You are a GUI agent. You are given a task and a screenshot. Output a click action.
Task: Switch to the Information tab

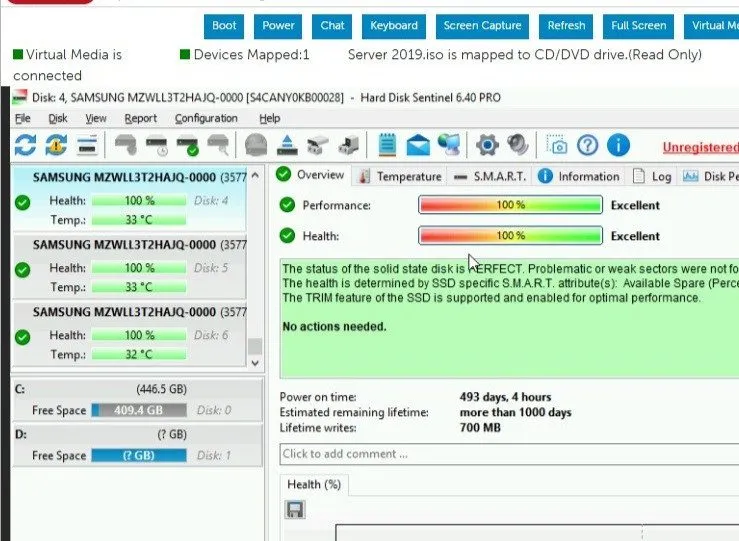(x=579, y=176)
